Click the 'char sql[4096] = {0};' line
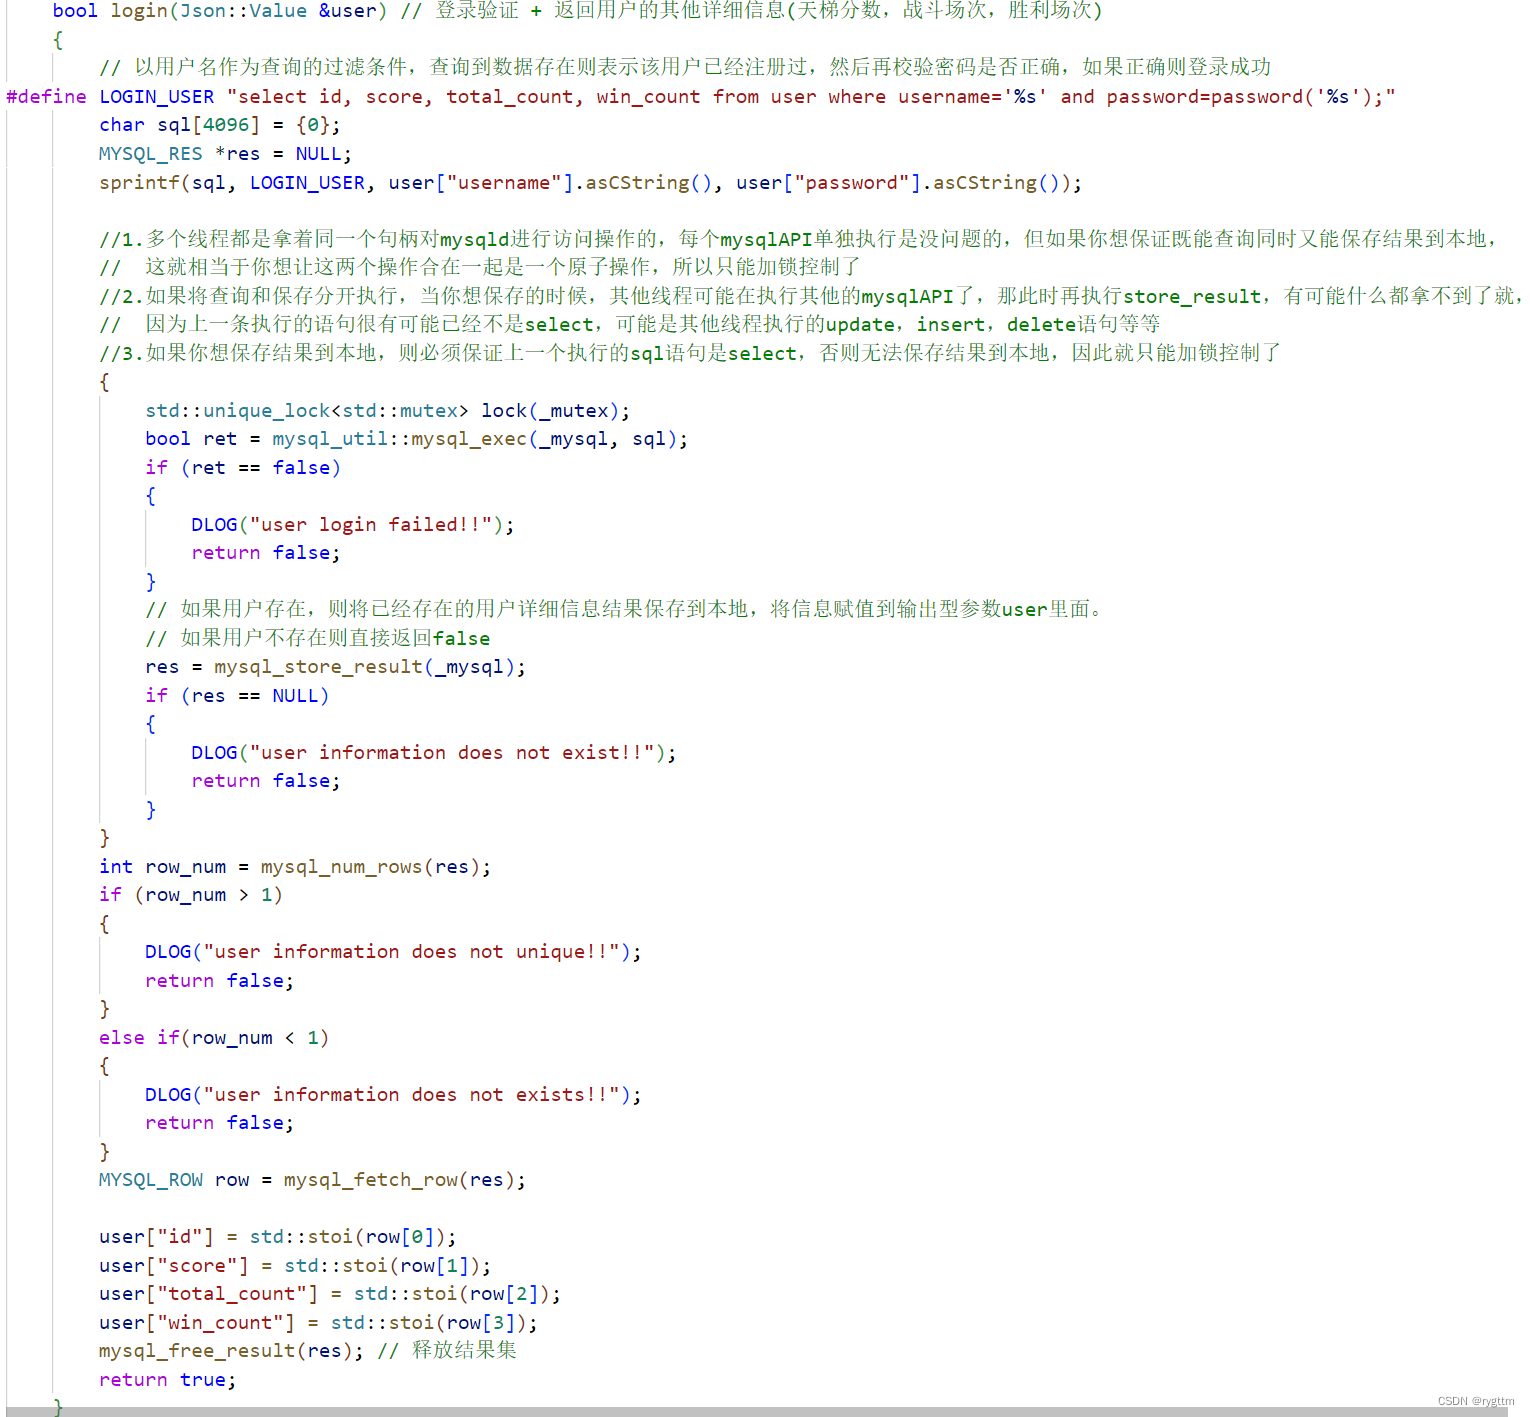This screenshot has height=1417, width=1530. tap(220, 125)
